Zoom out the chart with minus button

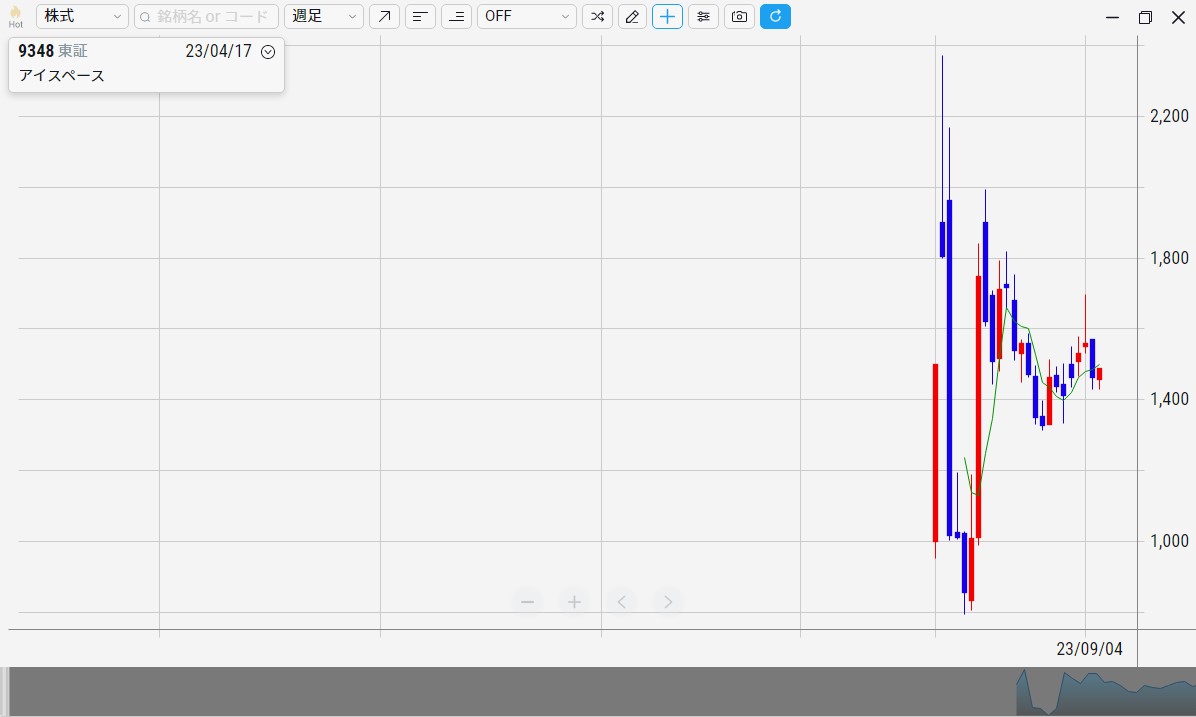click(x=527, y=602)
